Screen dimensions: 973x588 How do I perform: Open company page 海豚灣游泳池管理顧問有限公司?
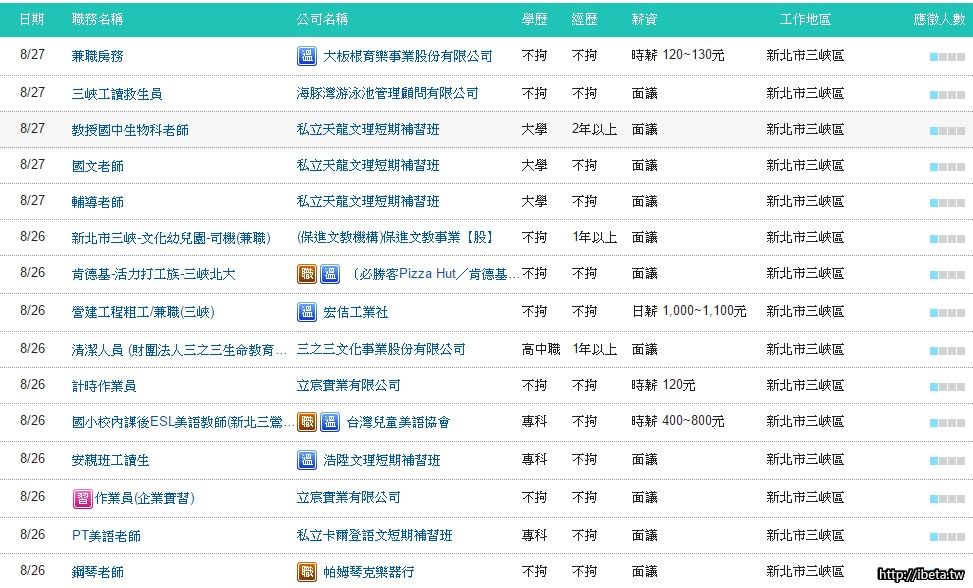click(x=387, y=94)
